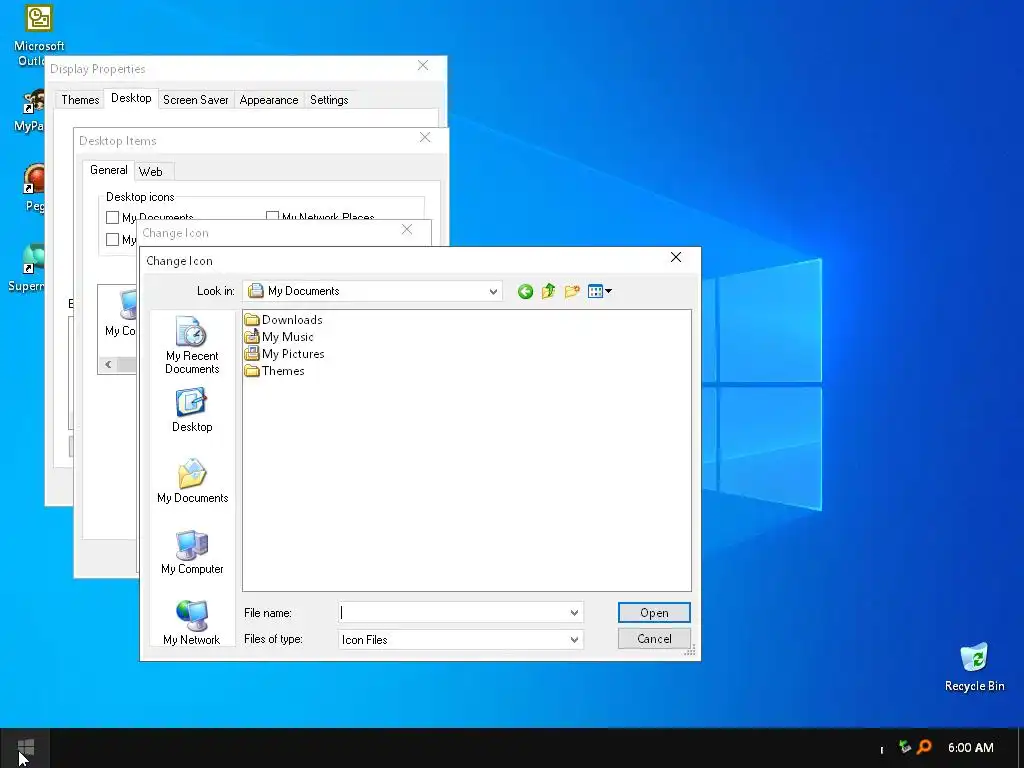
Task: Click the Open button
Action: click(654, 613)
